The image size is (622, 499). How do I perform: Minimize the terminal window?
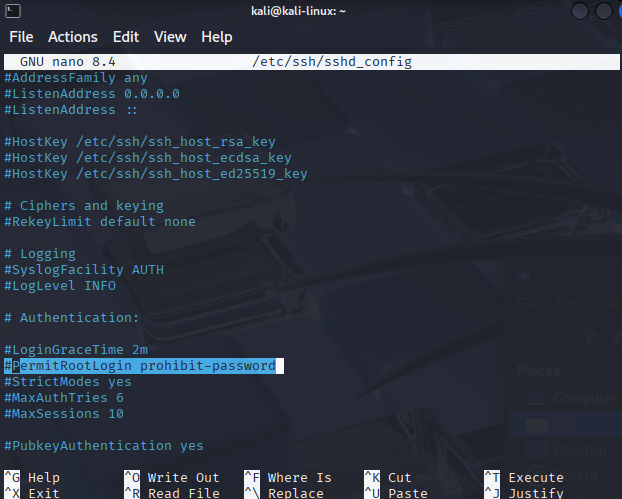click(x=579, y=11)
